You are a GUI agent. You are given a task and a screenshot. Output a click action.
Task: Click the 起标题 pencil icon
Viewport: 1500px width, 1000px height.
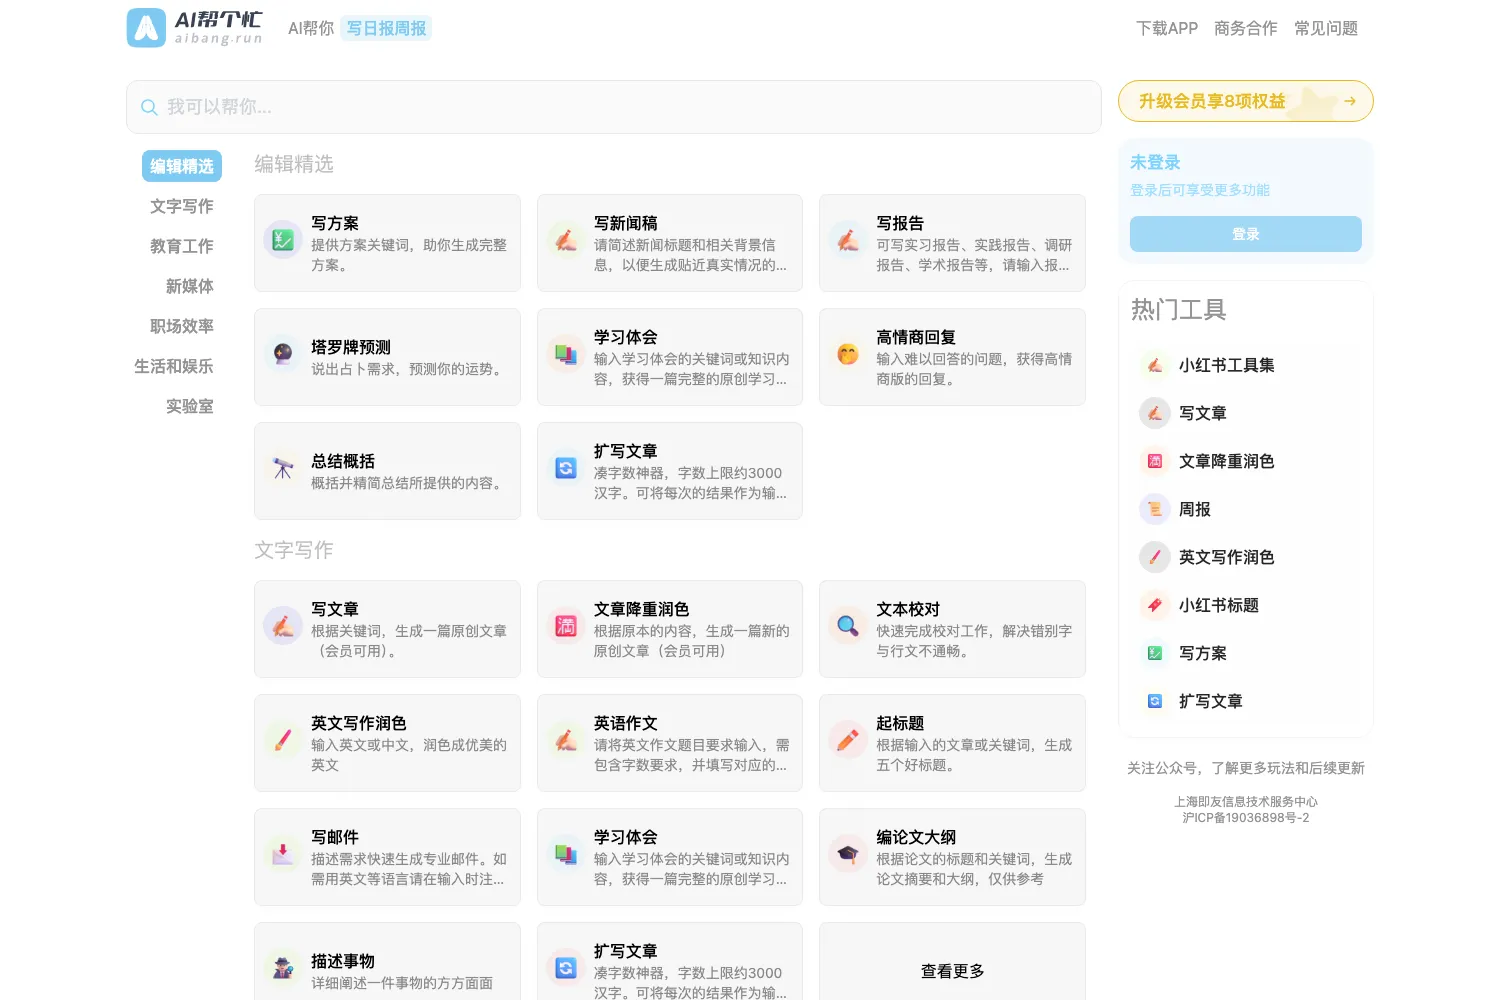pos(848,740)
